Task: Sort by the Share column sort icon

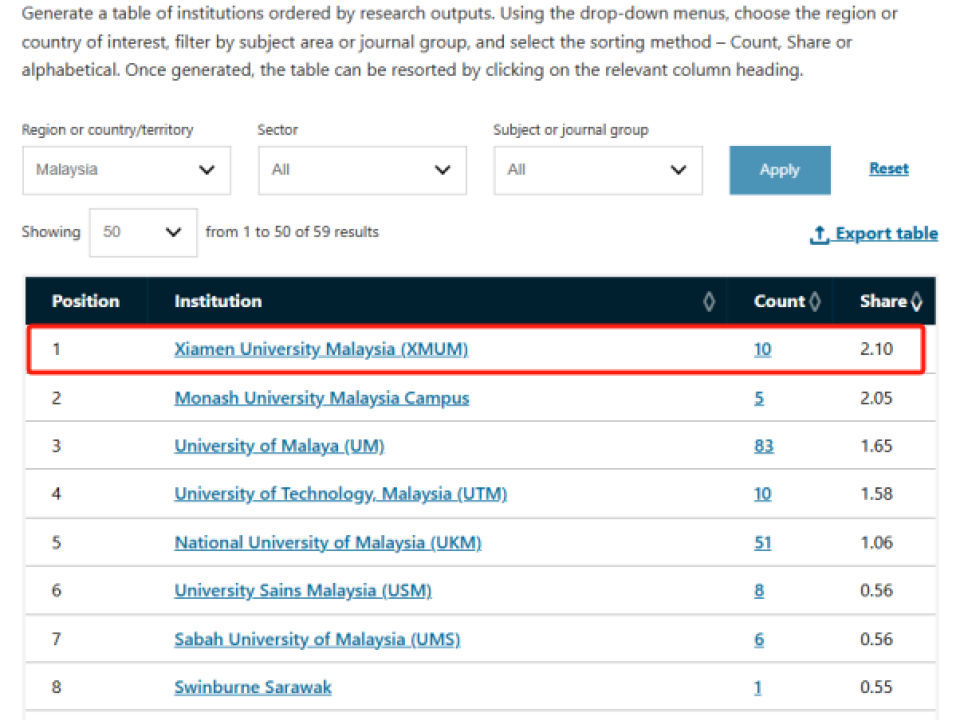Action: coord(917,301)
